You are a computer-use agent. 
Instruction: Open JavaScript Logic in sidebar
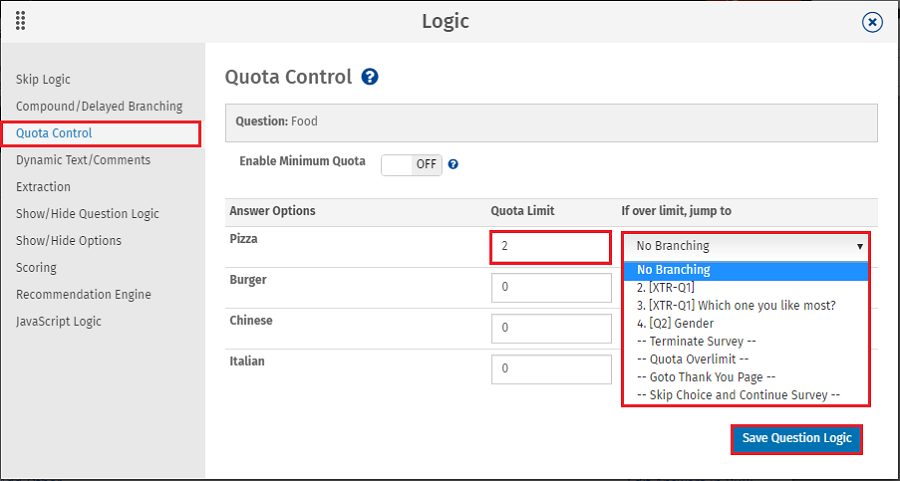pos(59,321)
